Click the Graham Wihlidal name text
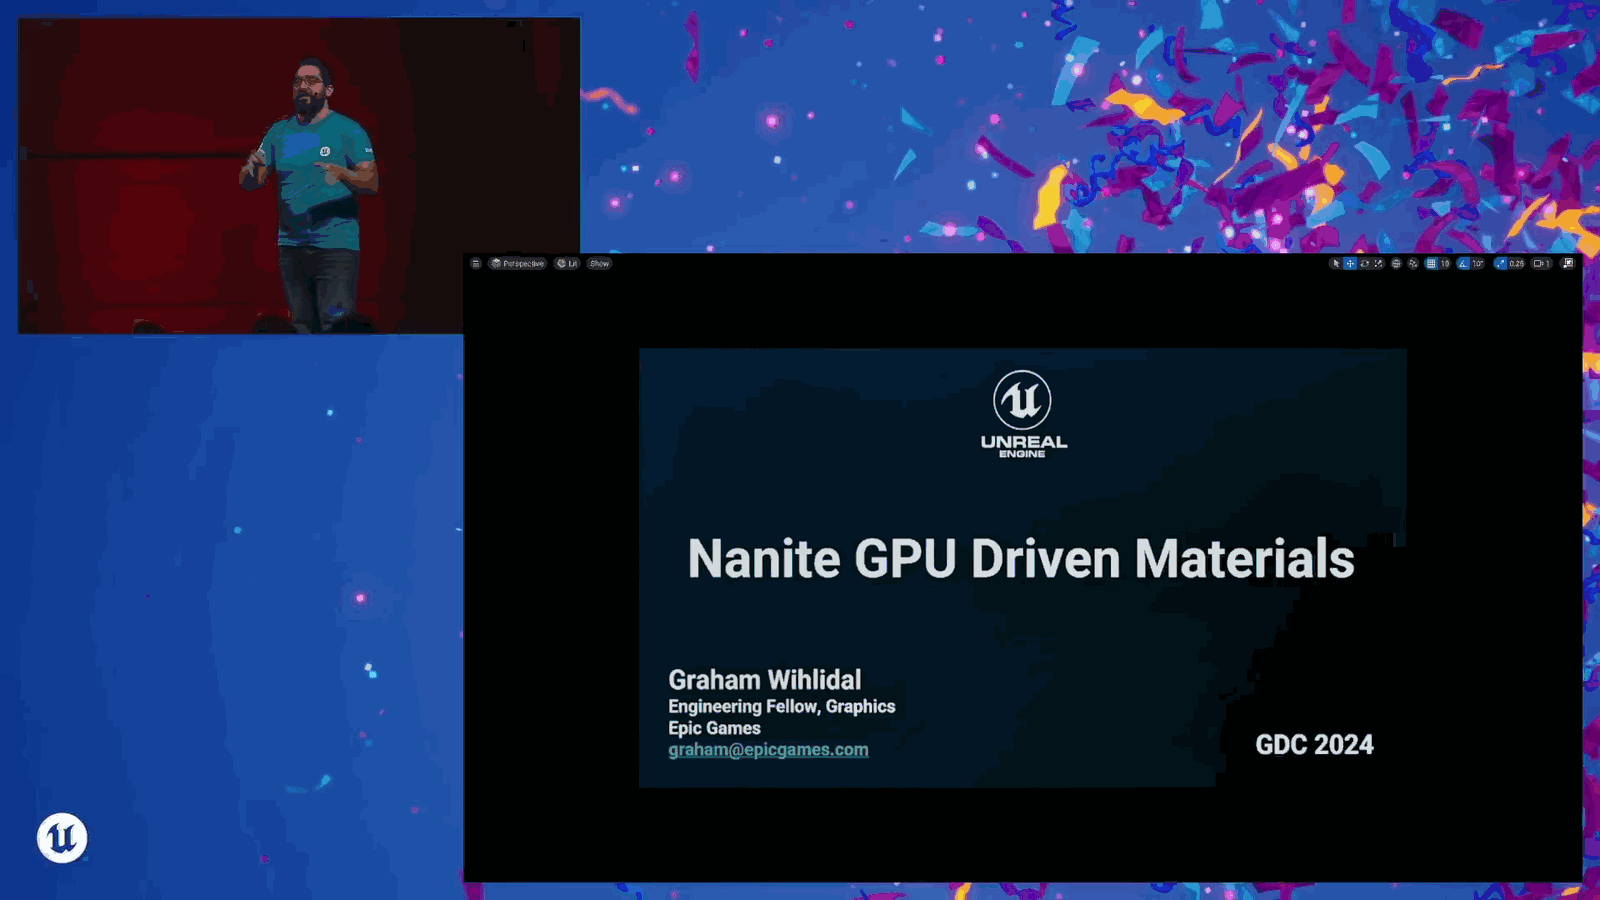 tap(764, 680)
